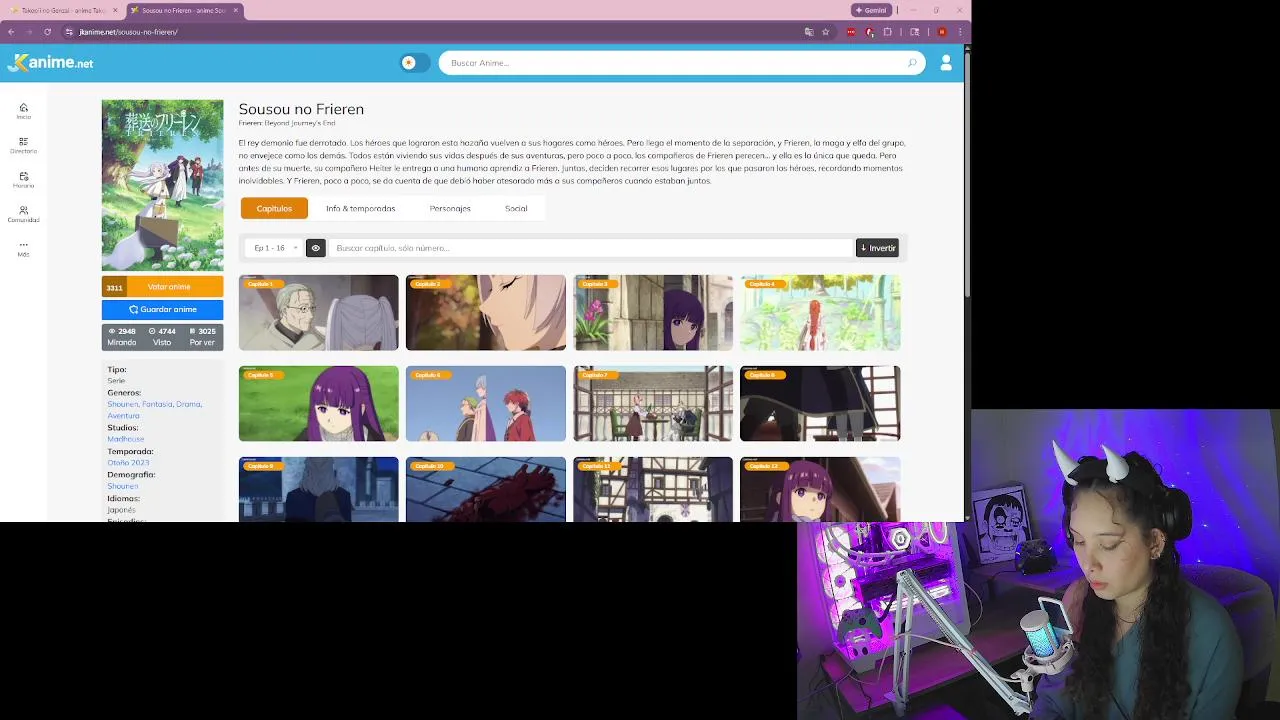Open the Shounen genre link
Screen dimensions: 1280x720
[123, 404]
